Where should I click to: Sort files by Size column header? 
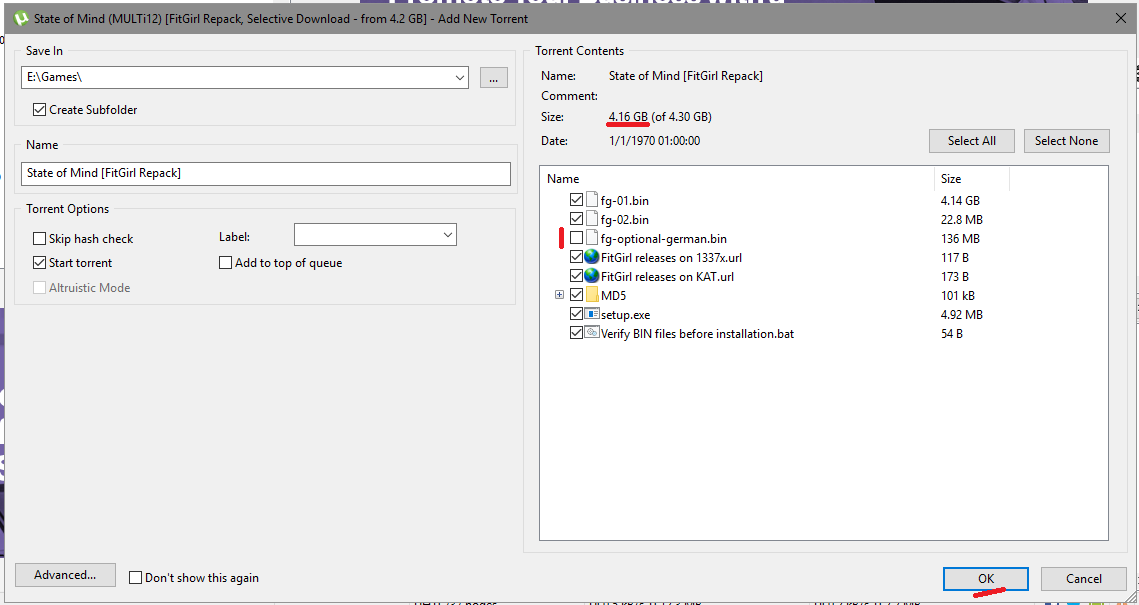[x=972, y=179]
